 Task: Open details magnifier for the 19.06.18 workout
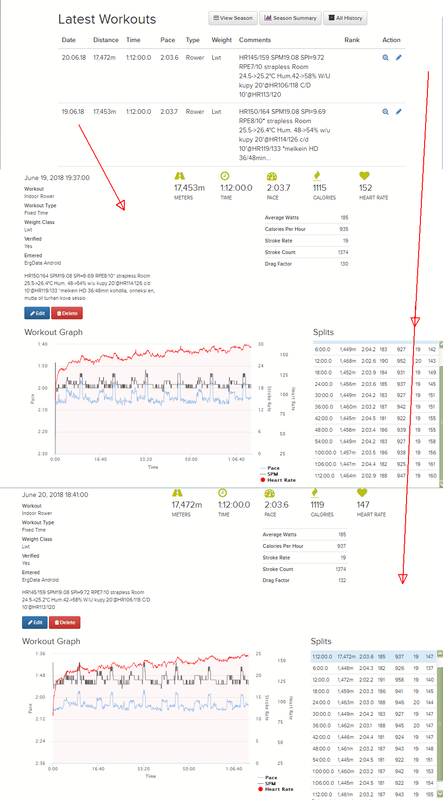(385, 111)
